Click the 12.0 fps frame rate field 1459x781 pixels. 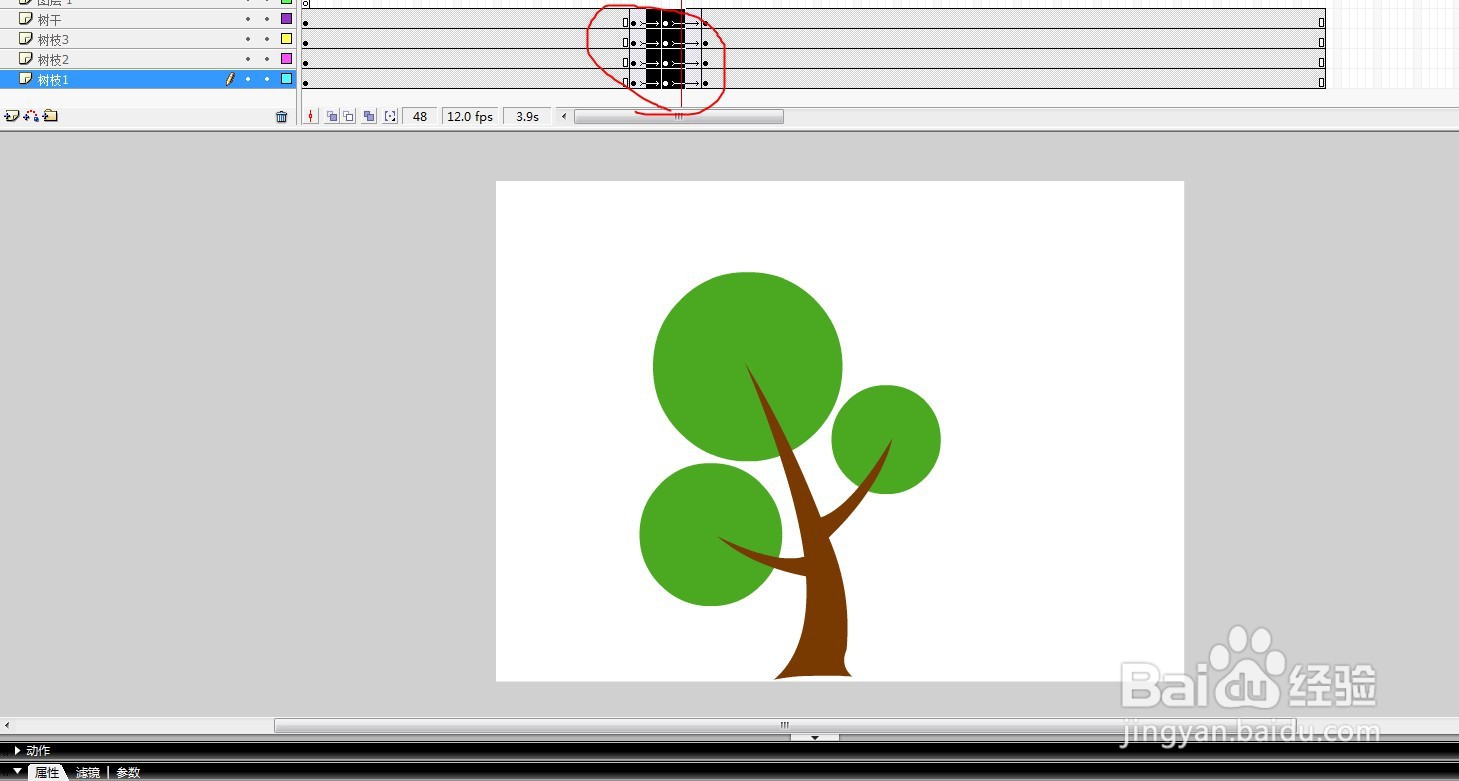(470, 117)
